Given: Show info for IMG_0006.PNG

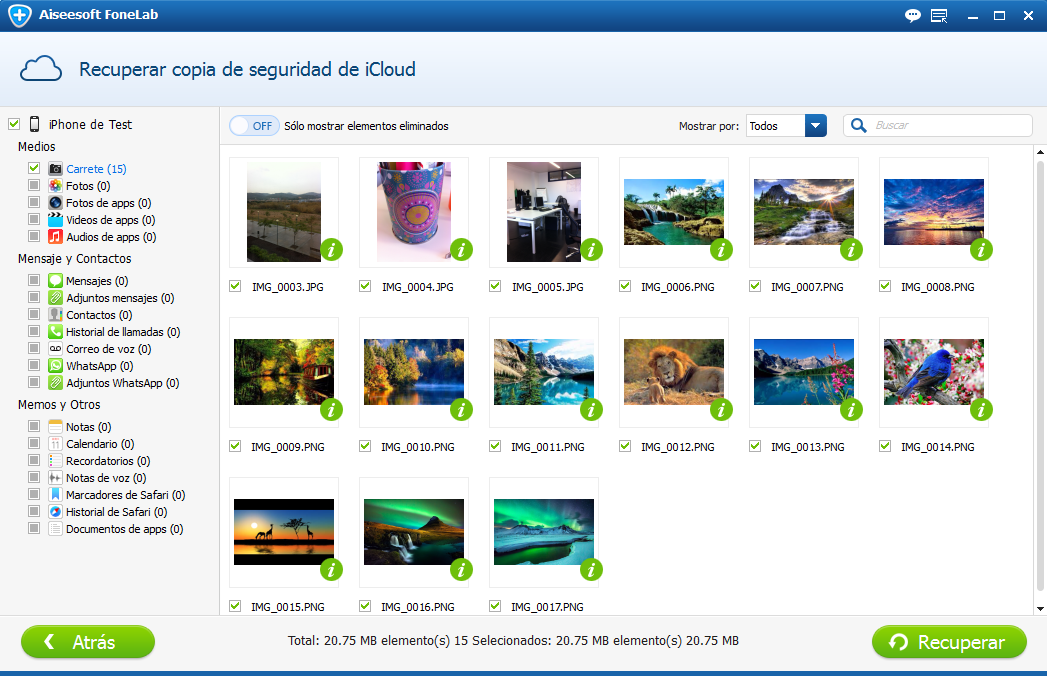Looking at the screenshot, I should [721, 250].
